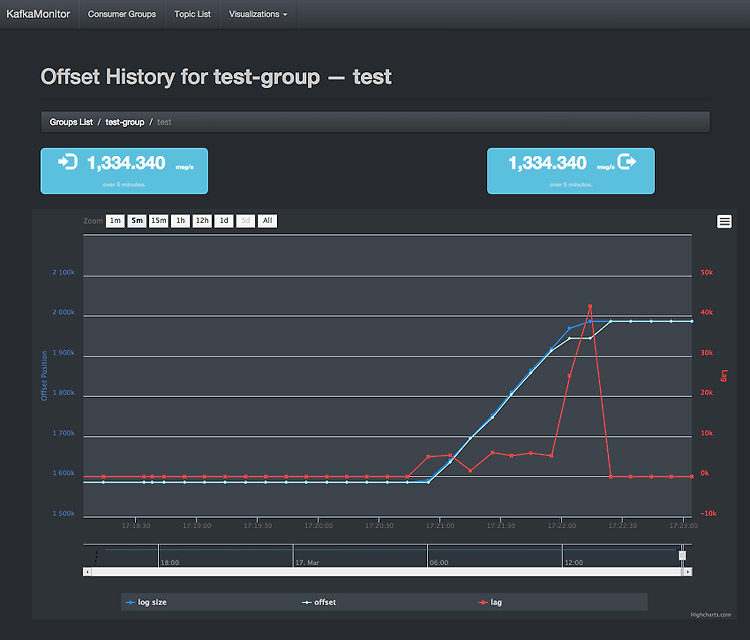Go to Groups List breadcrumb
Viewport: 750px width, 640px height.
click(x=71, y=122)
